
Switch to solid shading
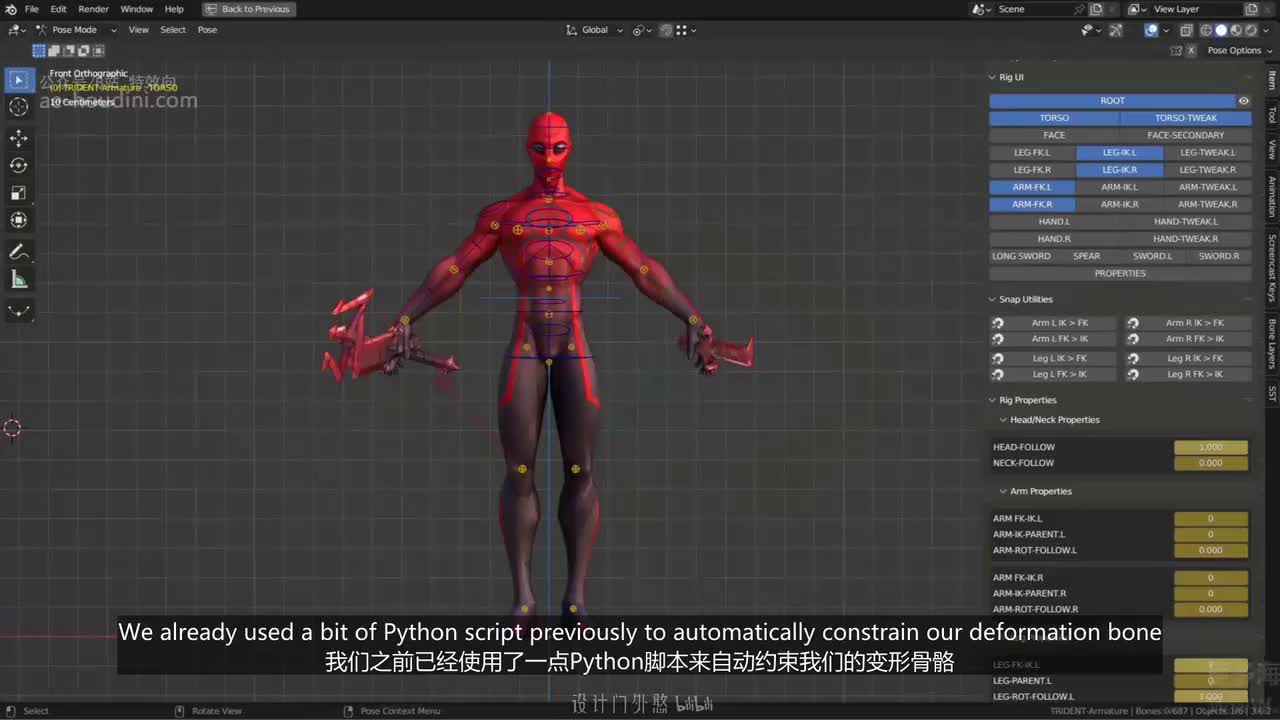[1221, 30]
